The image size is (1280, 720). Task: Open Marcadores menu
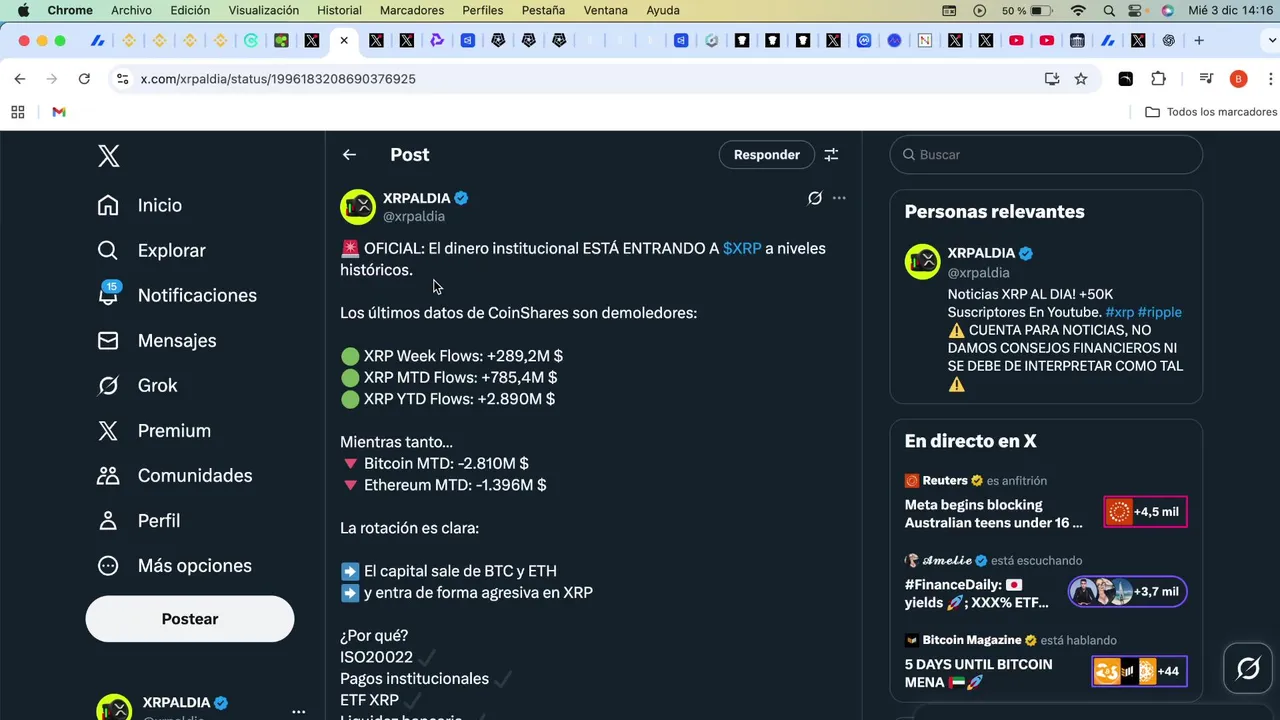(412, 10)
